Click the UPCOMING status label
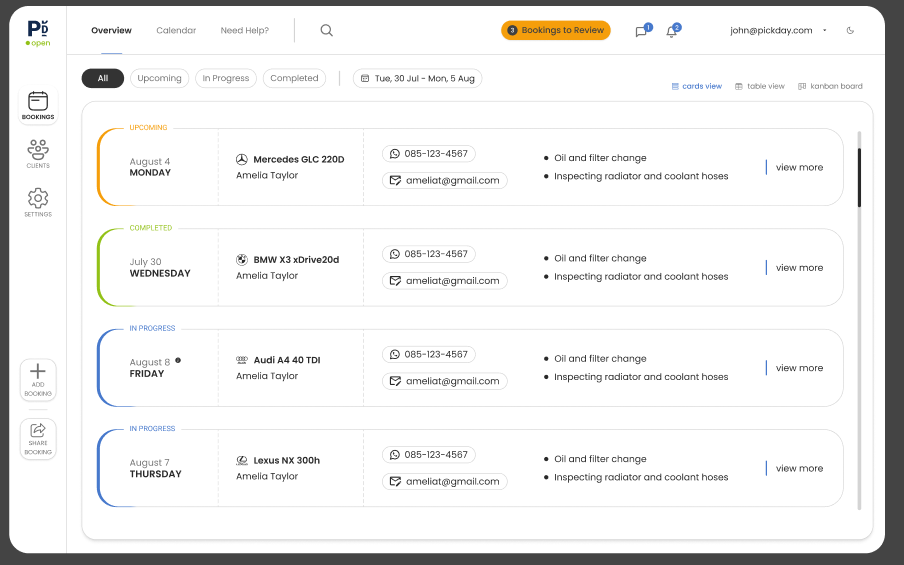Image resolution: width=904 pixels, height=565 pixels. pyautogui.click(x=148, y=127)
